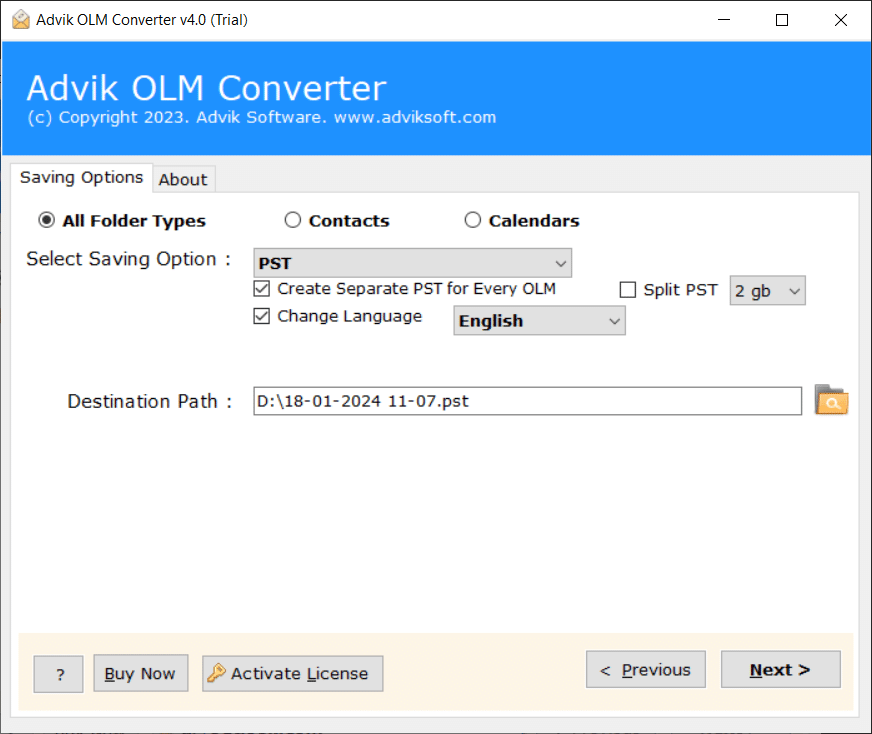Minimize the Advik OLM Converter window
Screen dimensions: 872x734
coord(724,20)
